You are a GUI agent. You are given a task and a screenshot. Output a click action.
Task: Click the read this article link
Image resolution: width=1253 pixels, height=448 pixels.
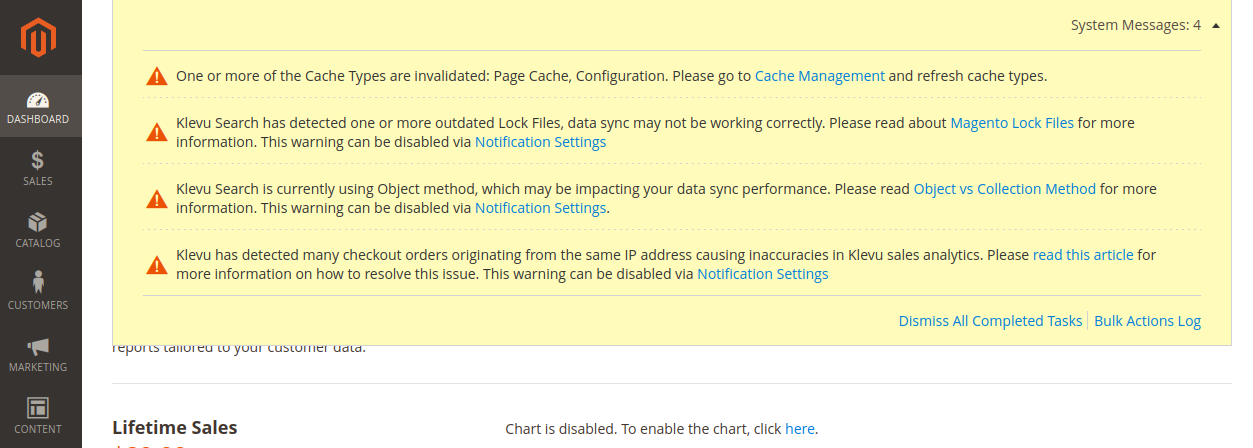1082,255
